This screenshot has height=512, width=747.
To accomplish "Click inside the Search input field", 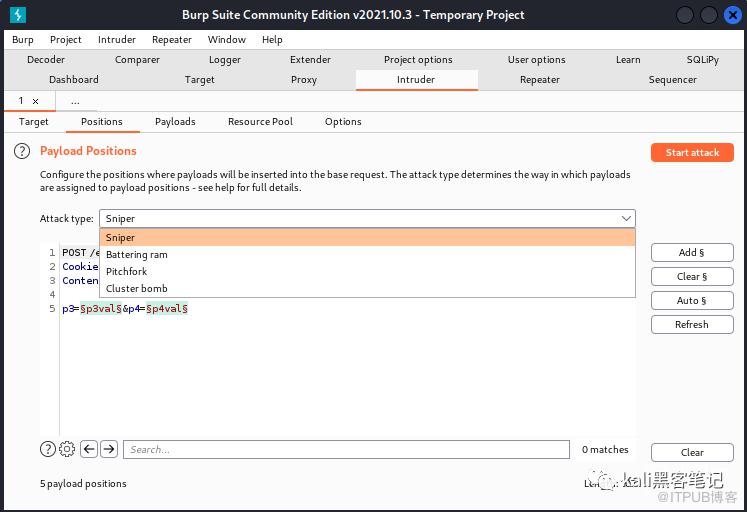I will click(346, 450).
